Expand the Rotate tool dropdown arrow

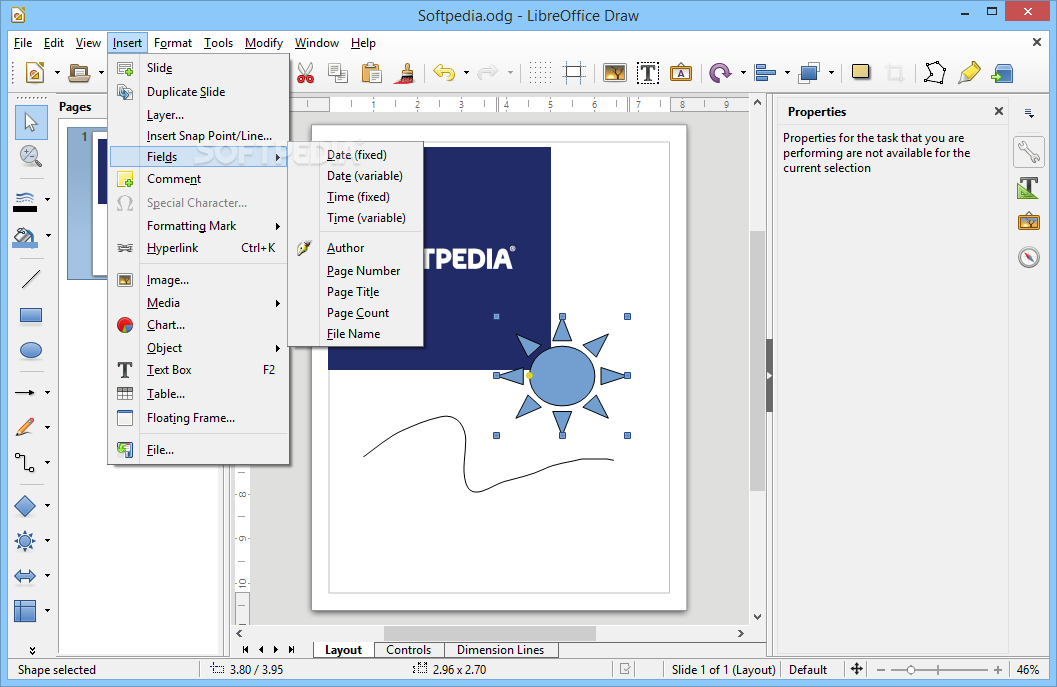click(743, 73)
